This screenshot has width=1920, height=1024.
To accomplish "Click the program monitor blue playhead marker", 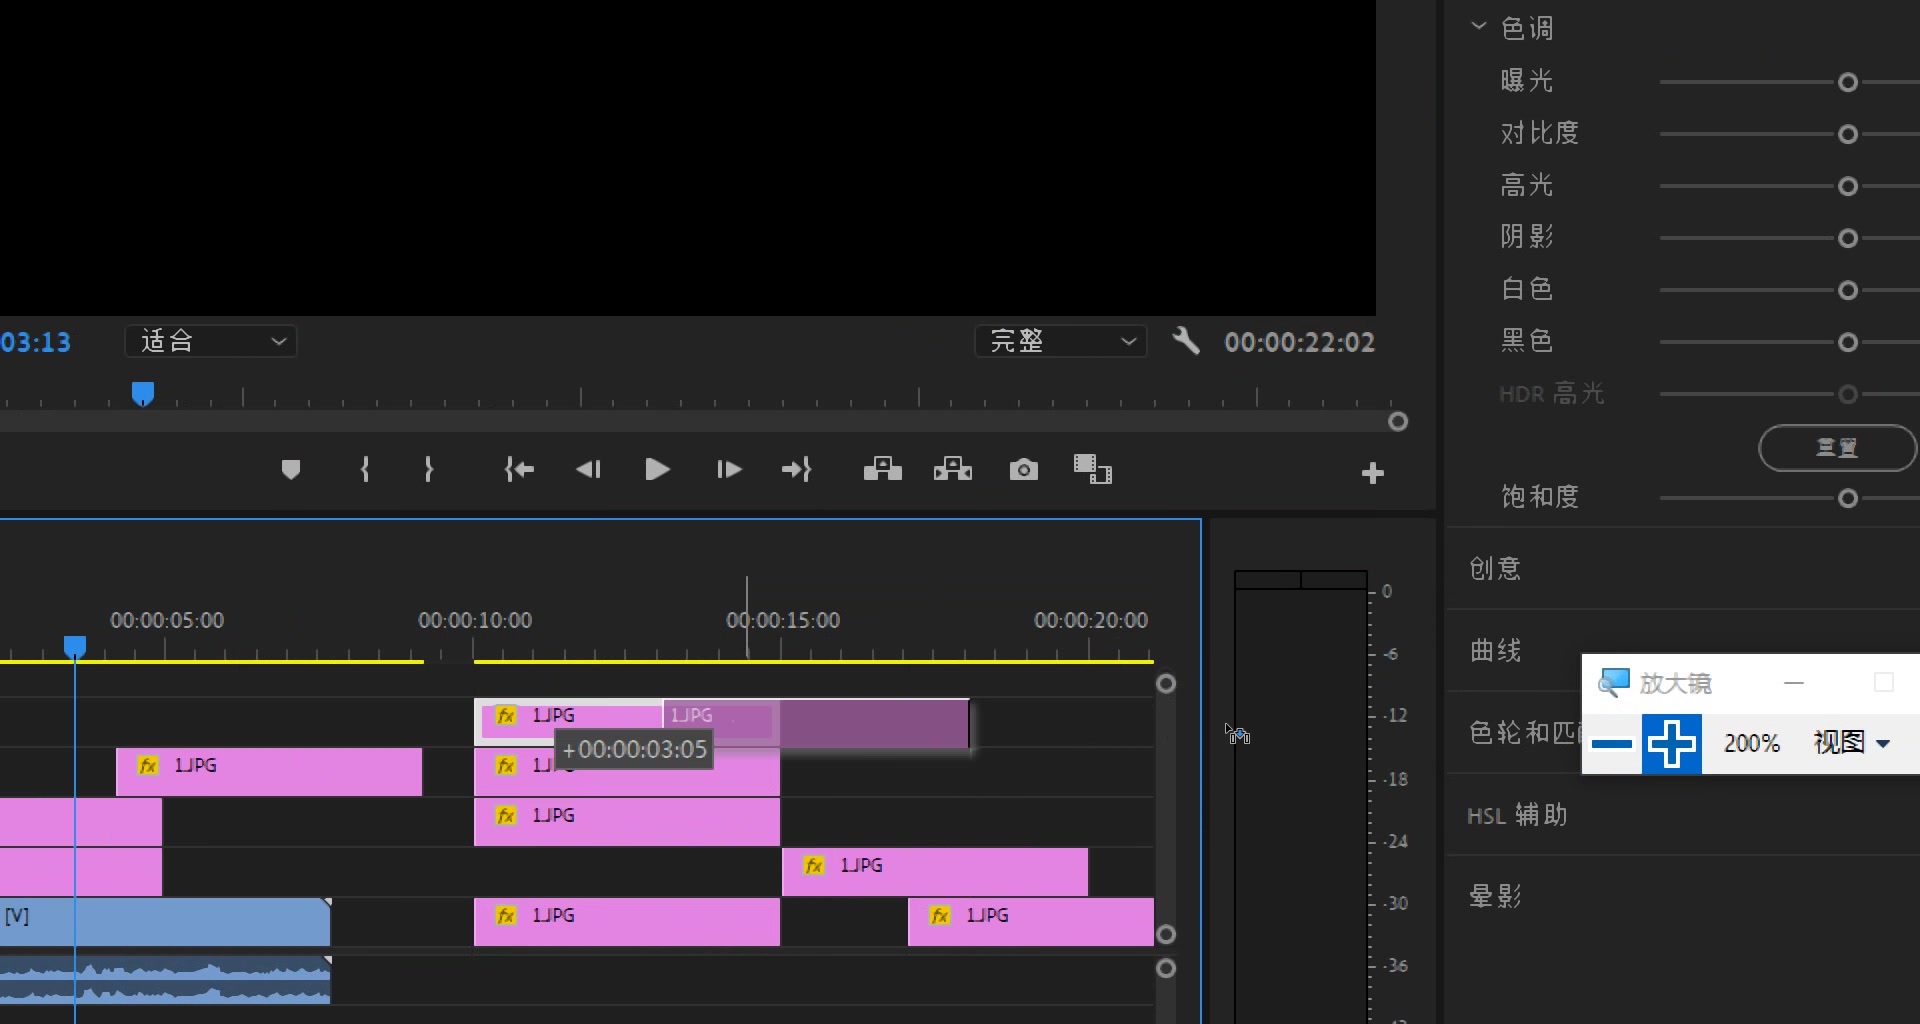I will pos(143,394).
